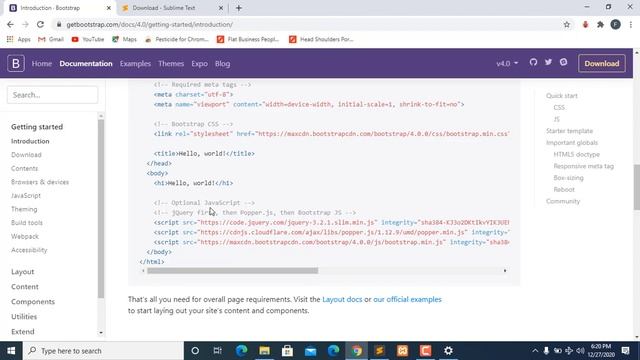Expand the Layout section
Viewport: 640px width, 360px height.
pyautogui.click(x=22, y=272)
